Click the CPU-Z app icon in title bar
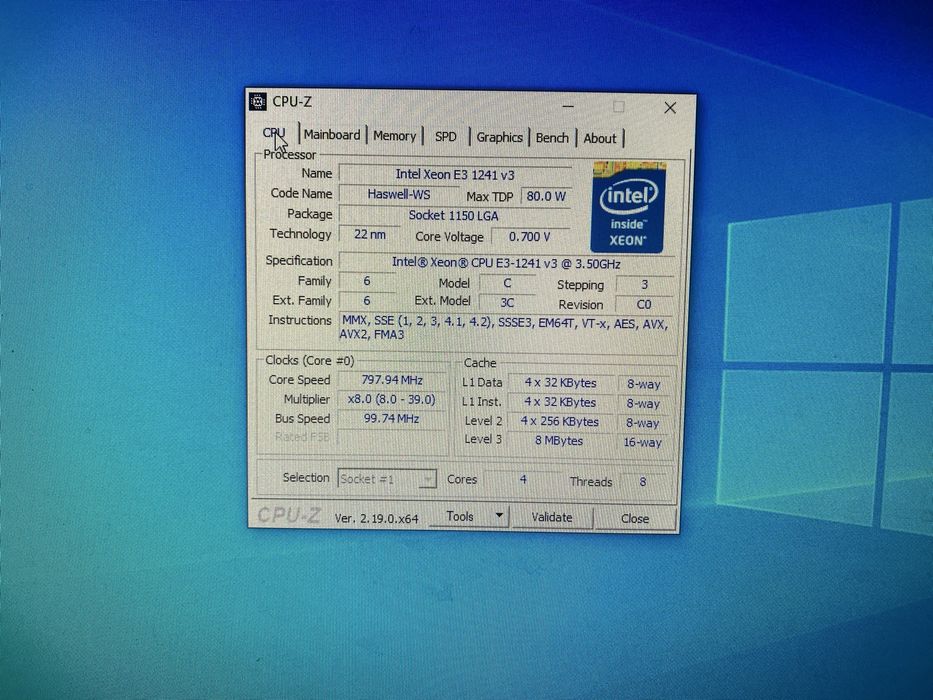The image size is (933, 700). [x=258, y=101]
